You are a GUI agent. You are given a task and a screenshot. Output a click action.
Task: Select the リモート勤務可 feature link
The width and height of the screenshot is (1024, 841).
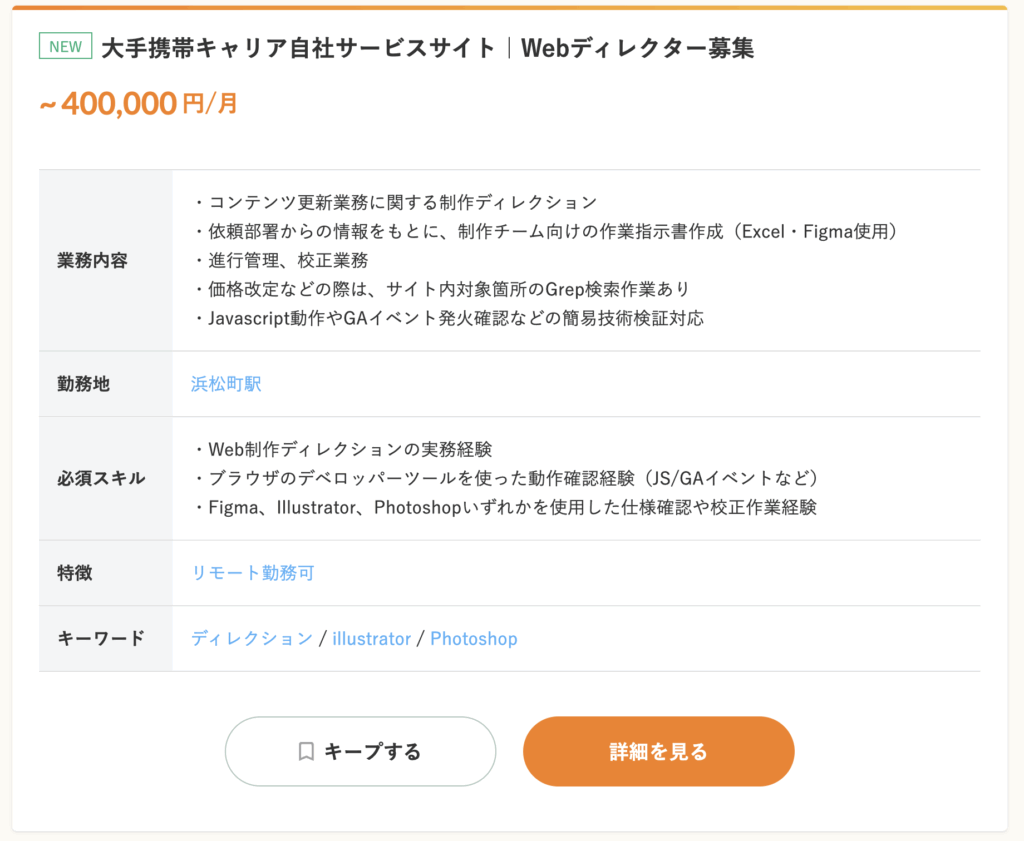pos(253,573)
